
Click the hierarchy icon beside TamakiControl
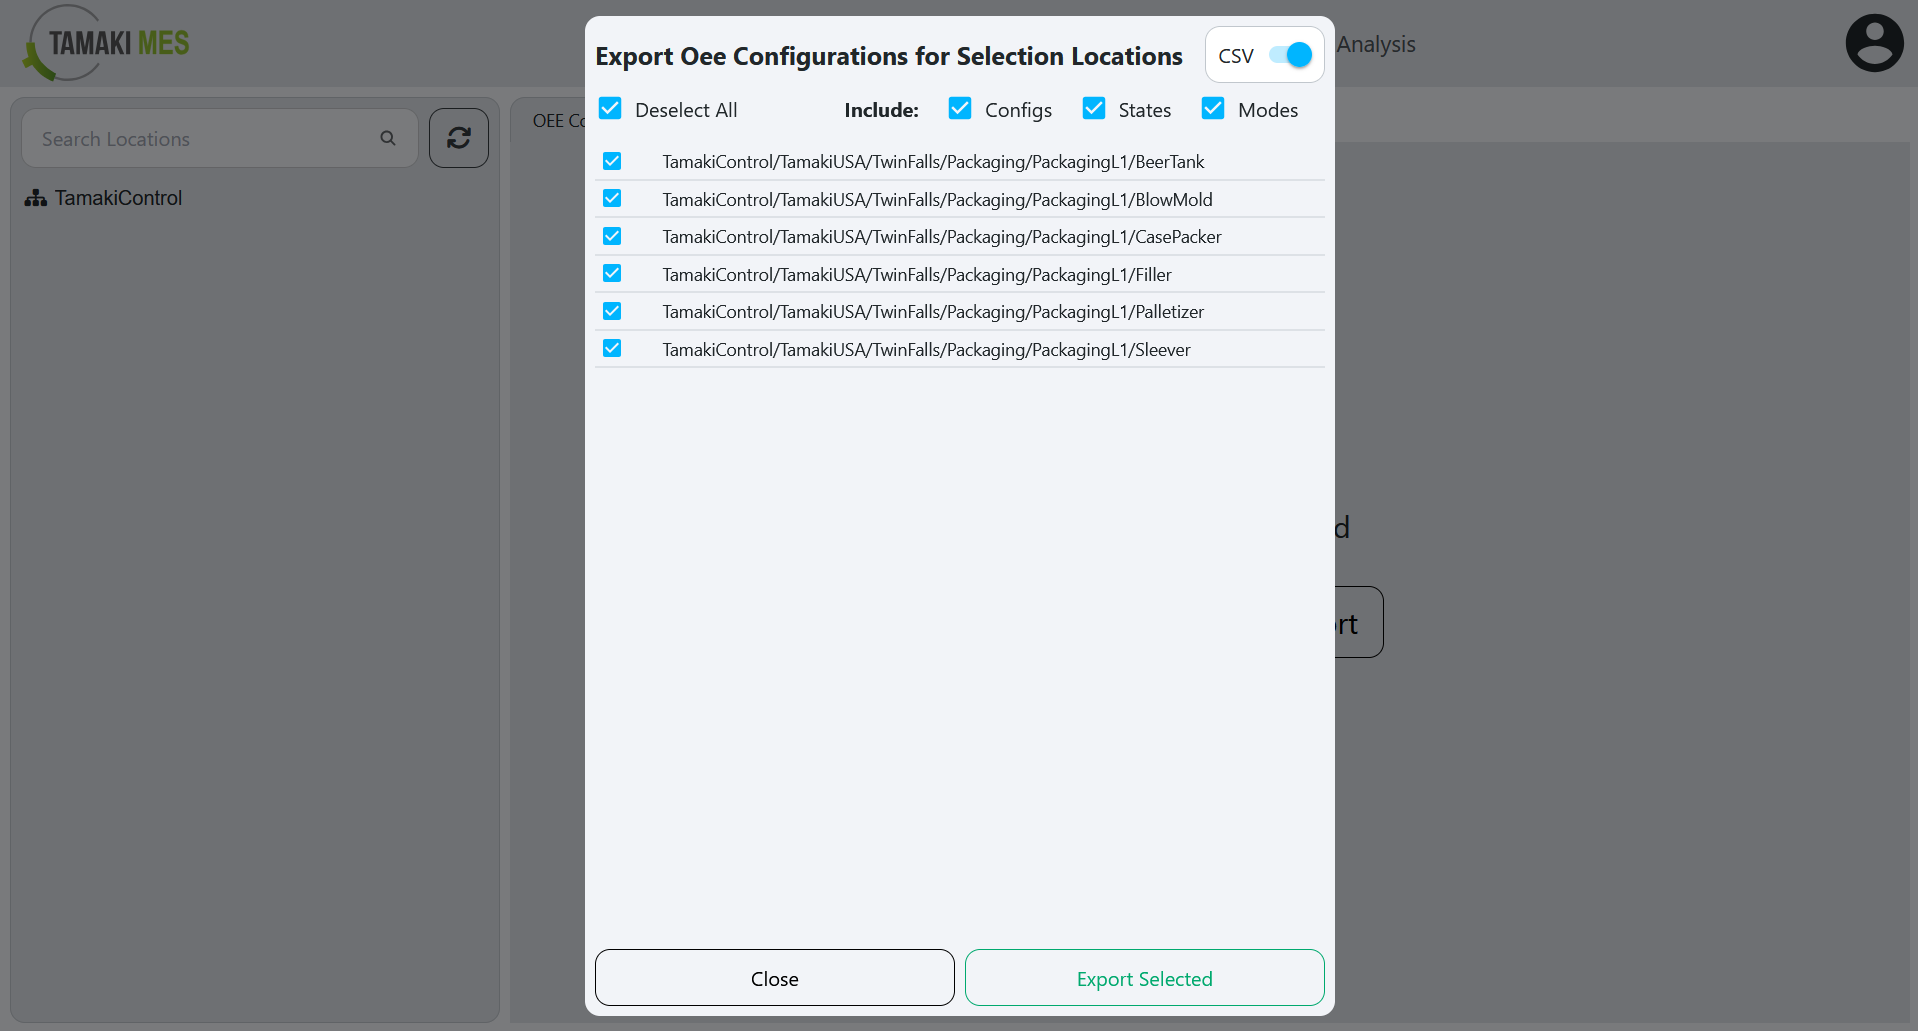click(35, 197)
